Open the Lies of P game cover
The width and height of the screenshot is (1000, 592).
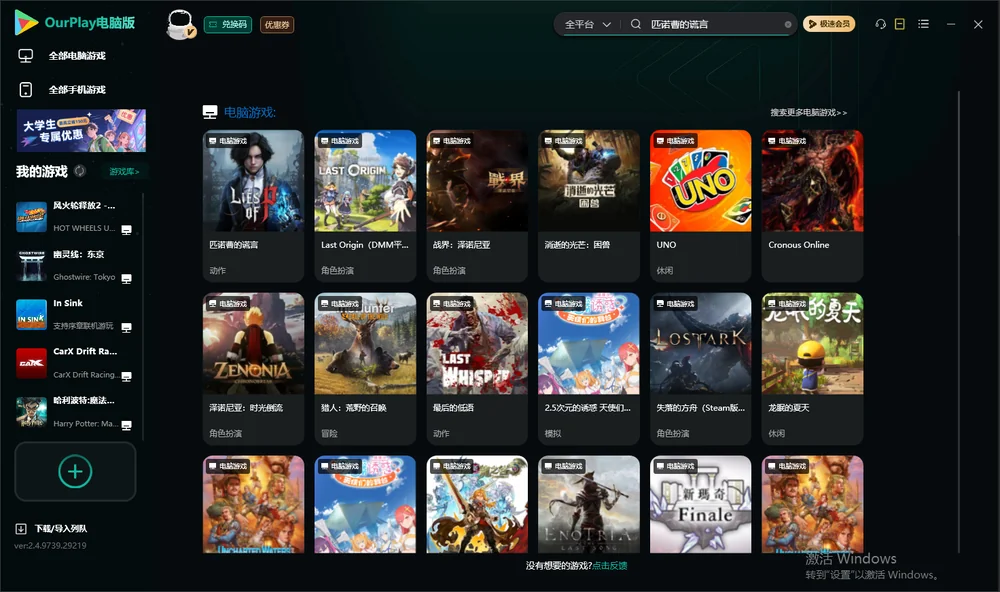253,181
